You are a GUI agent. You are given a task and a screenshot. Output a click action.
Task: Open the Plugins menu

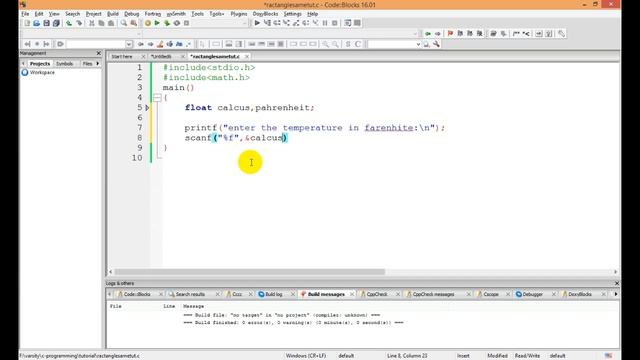click(239, 14)
